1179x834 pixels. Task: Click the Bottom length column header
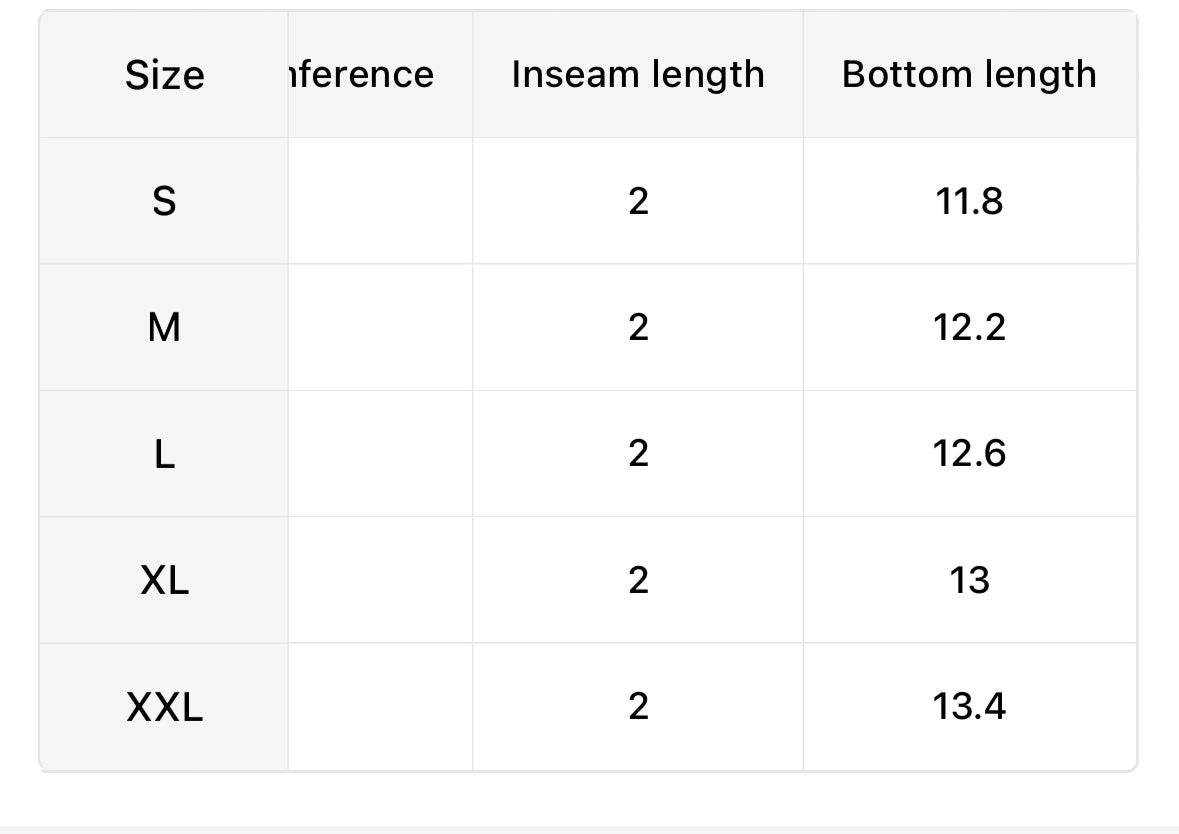tap(969, 74)
